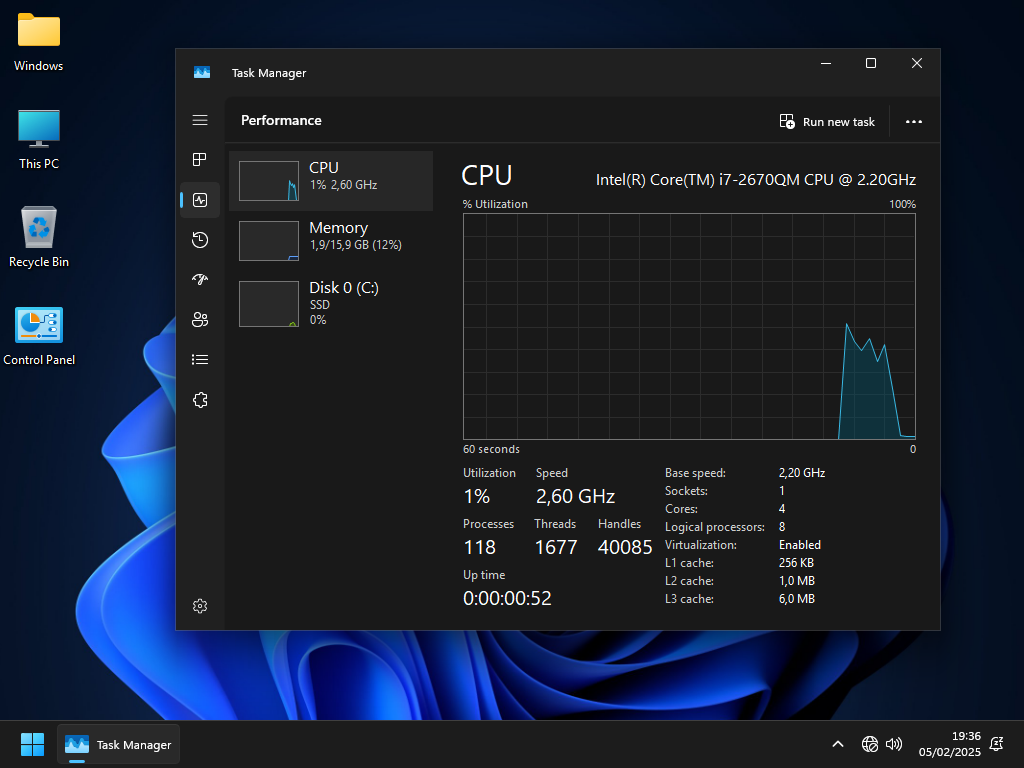Click the Threads count 1677
1024x768 pixels.
click(556, 547)
